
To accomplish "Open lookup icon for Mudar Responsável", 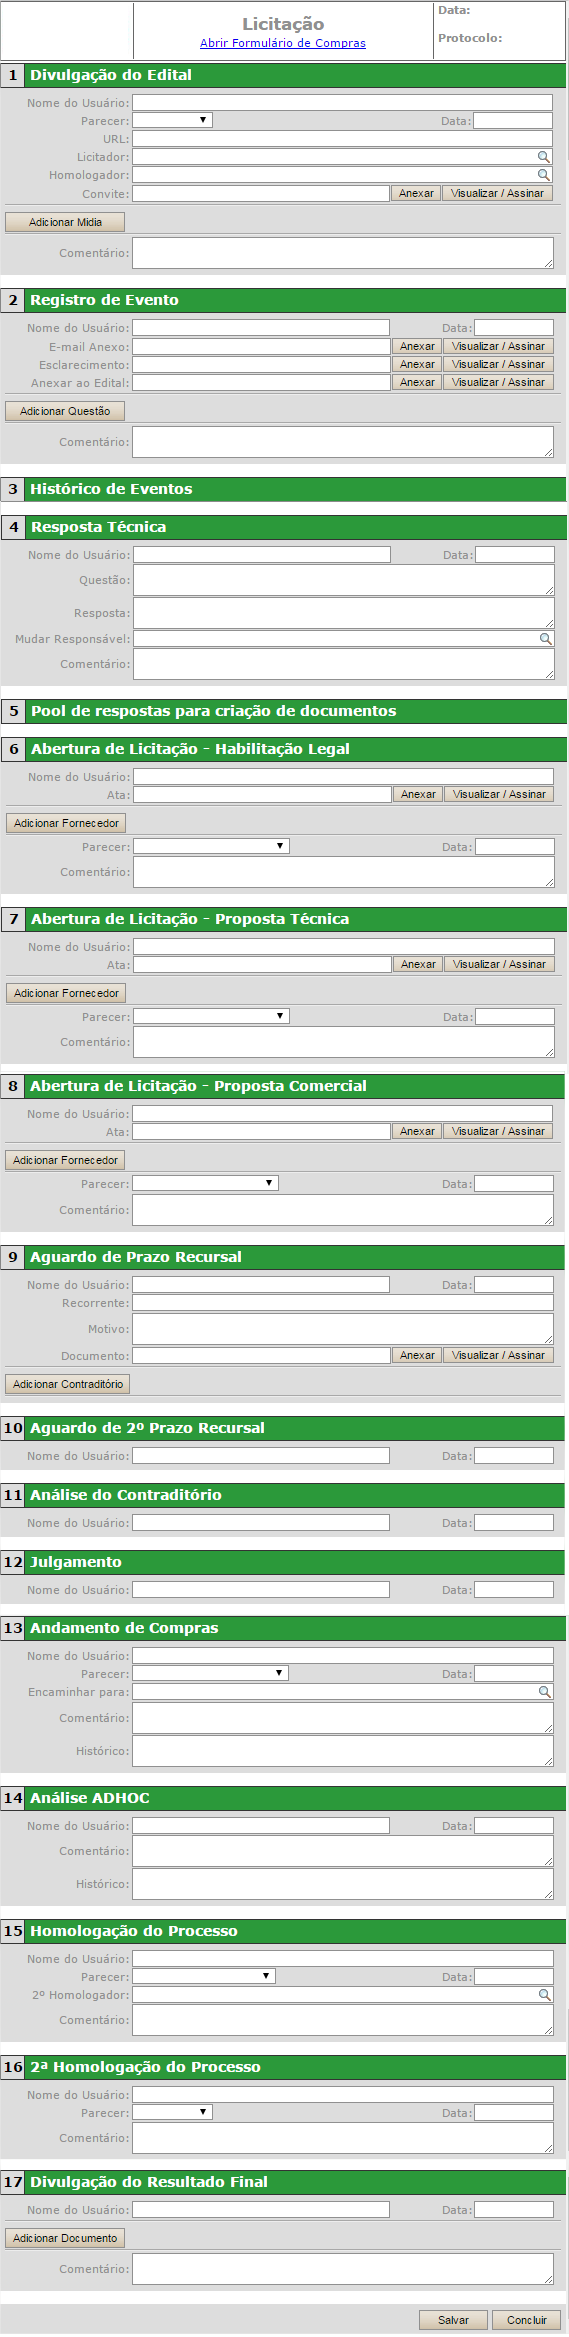I will tap(546, 639).
